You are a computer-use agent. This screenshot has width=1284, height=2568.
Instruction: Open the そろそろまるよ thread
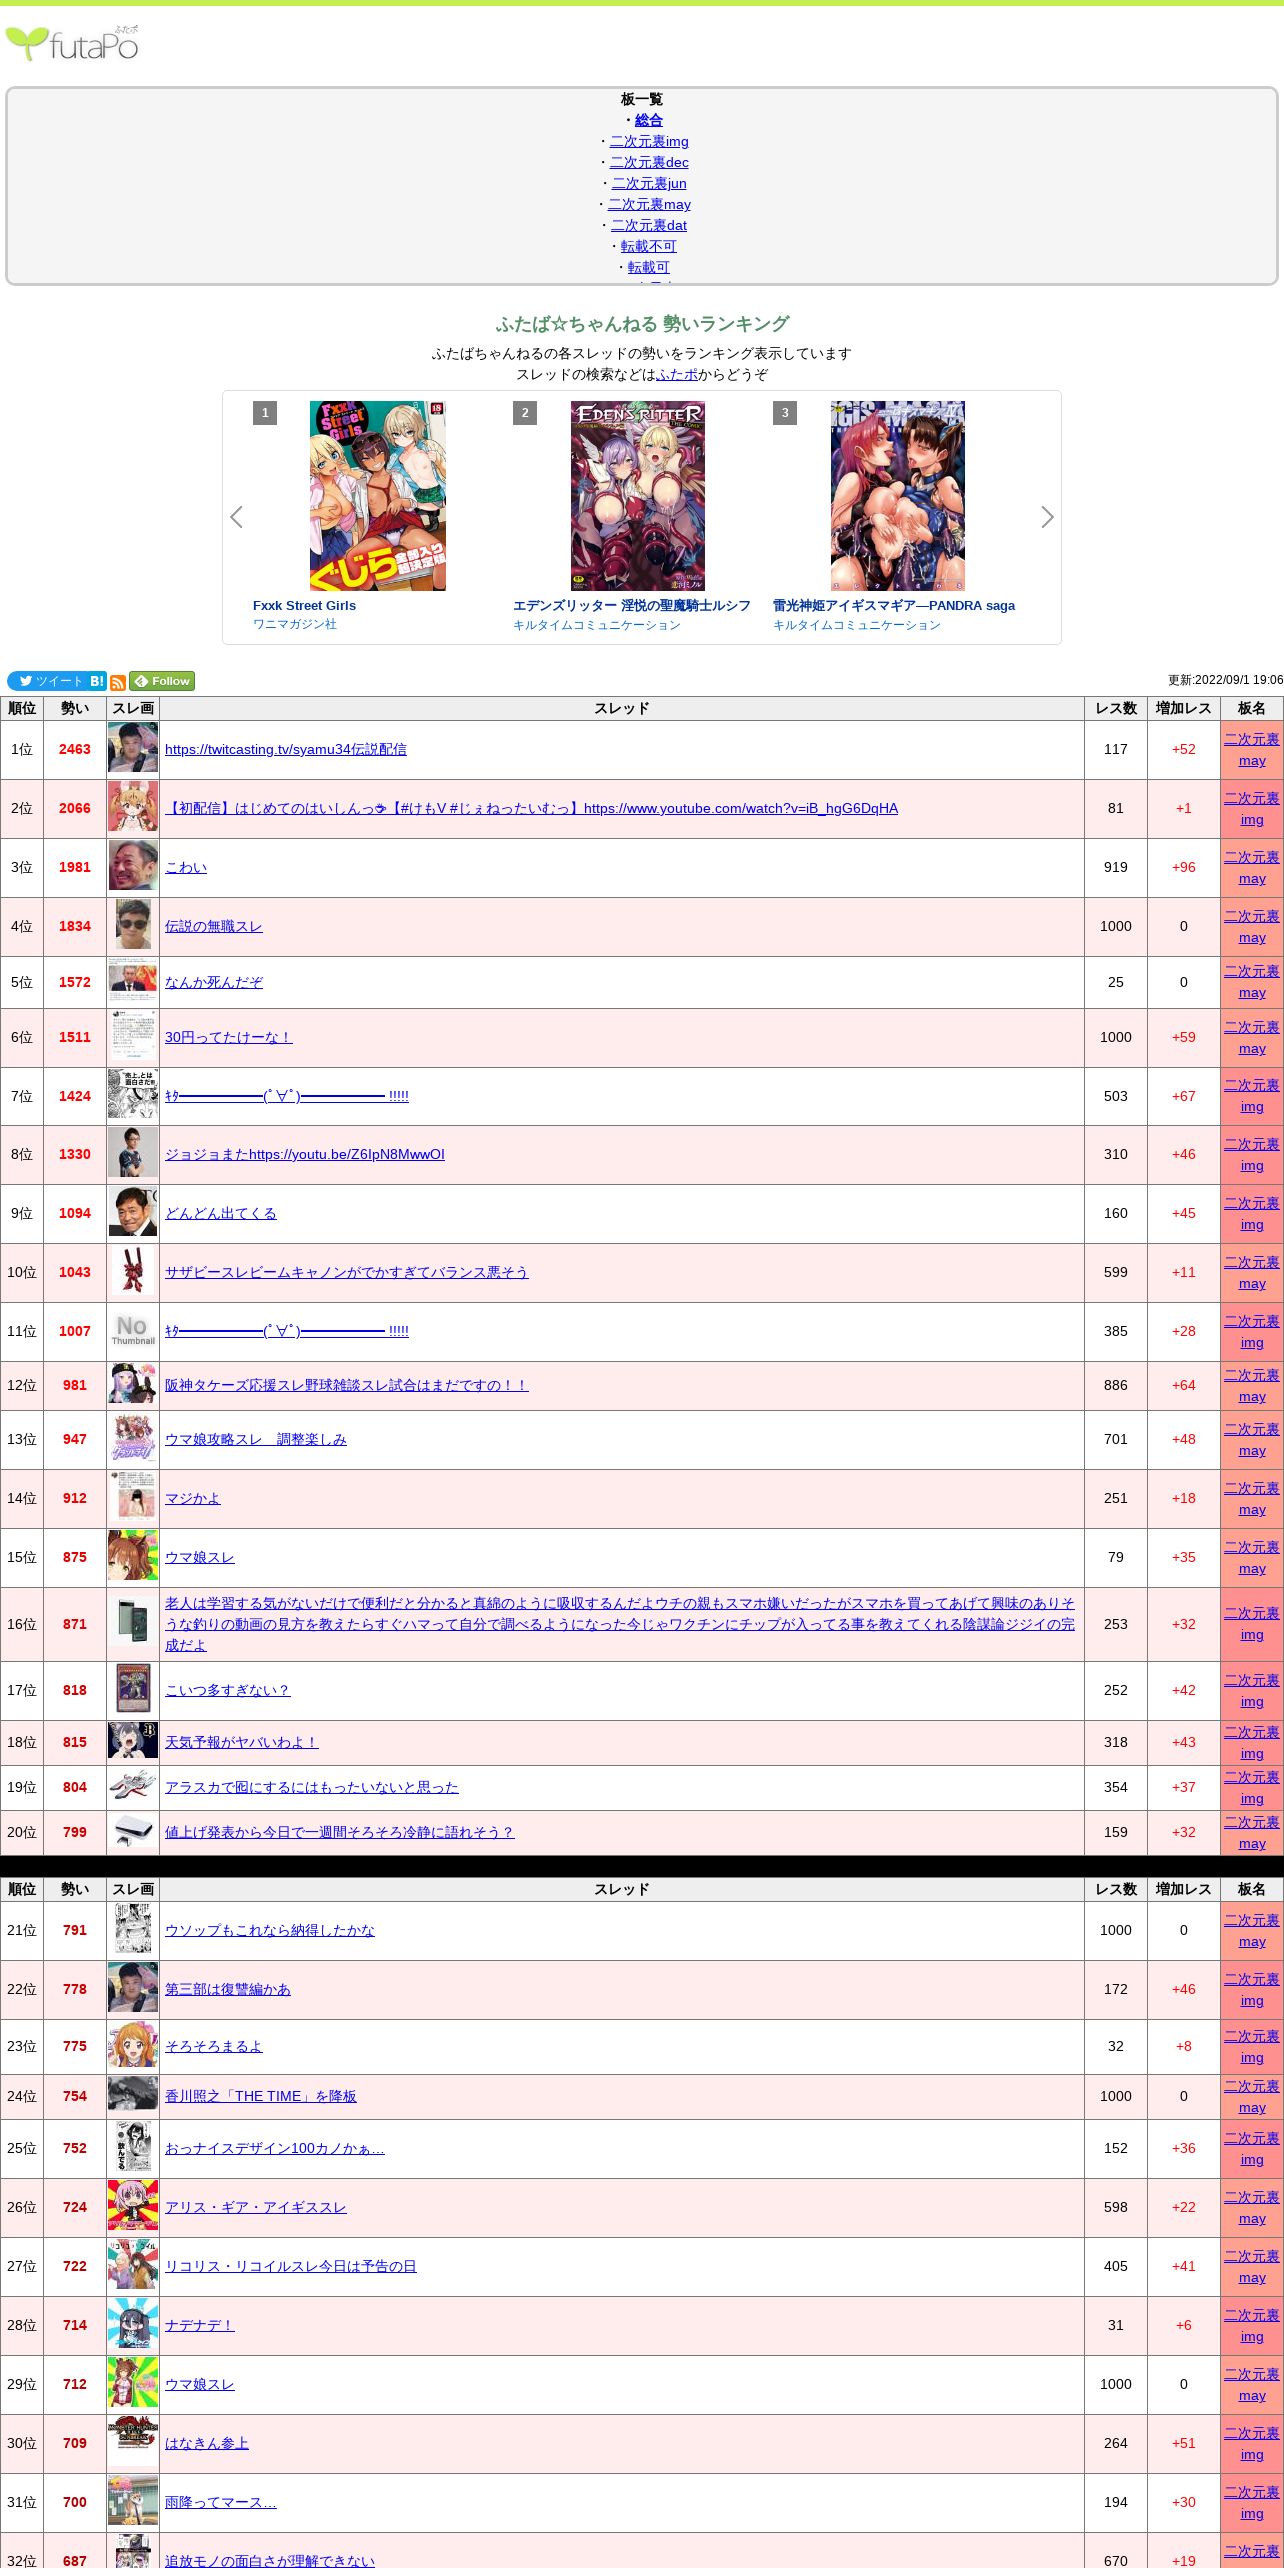click(x=214, y=2046)
